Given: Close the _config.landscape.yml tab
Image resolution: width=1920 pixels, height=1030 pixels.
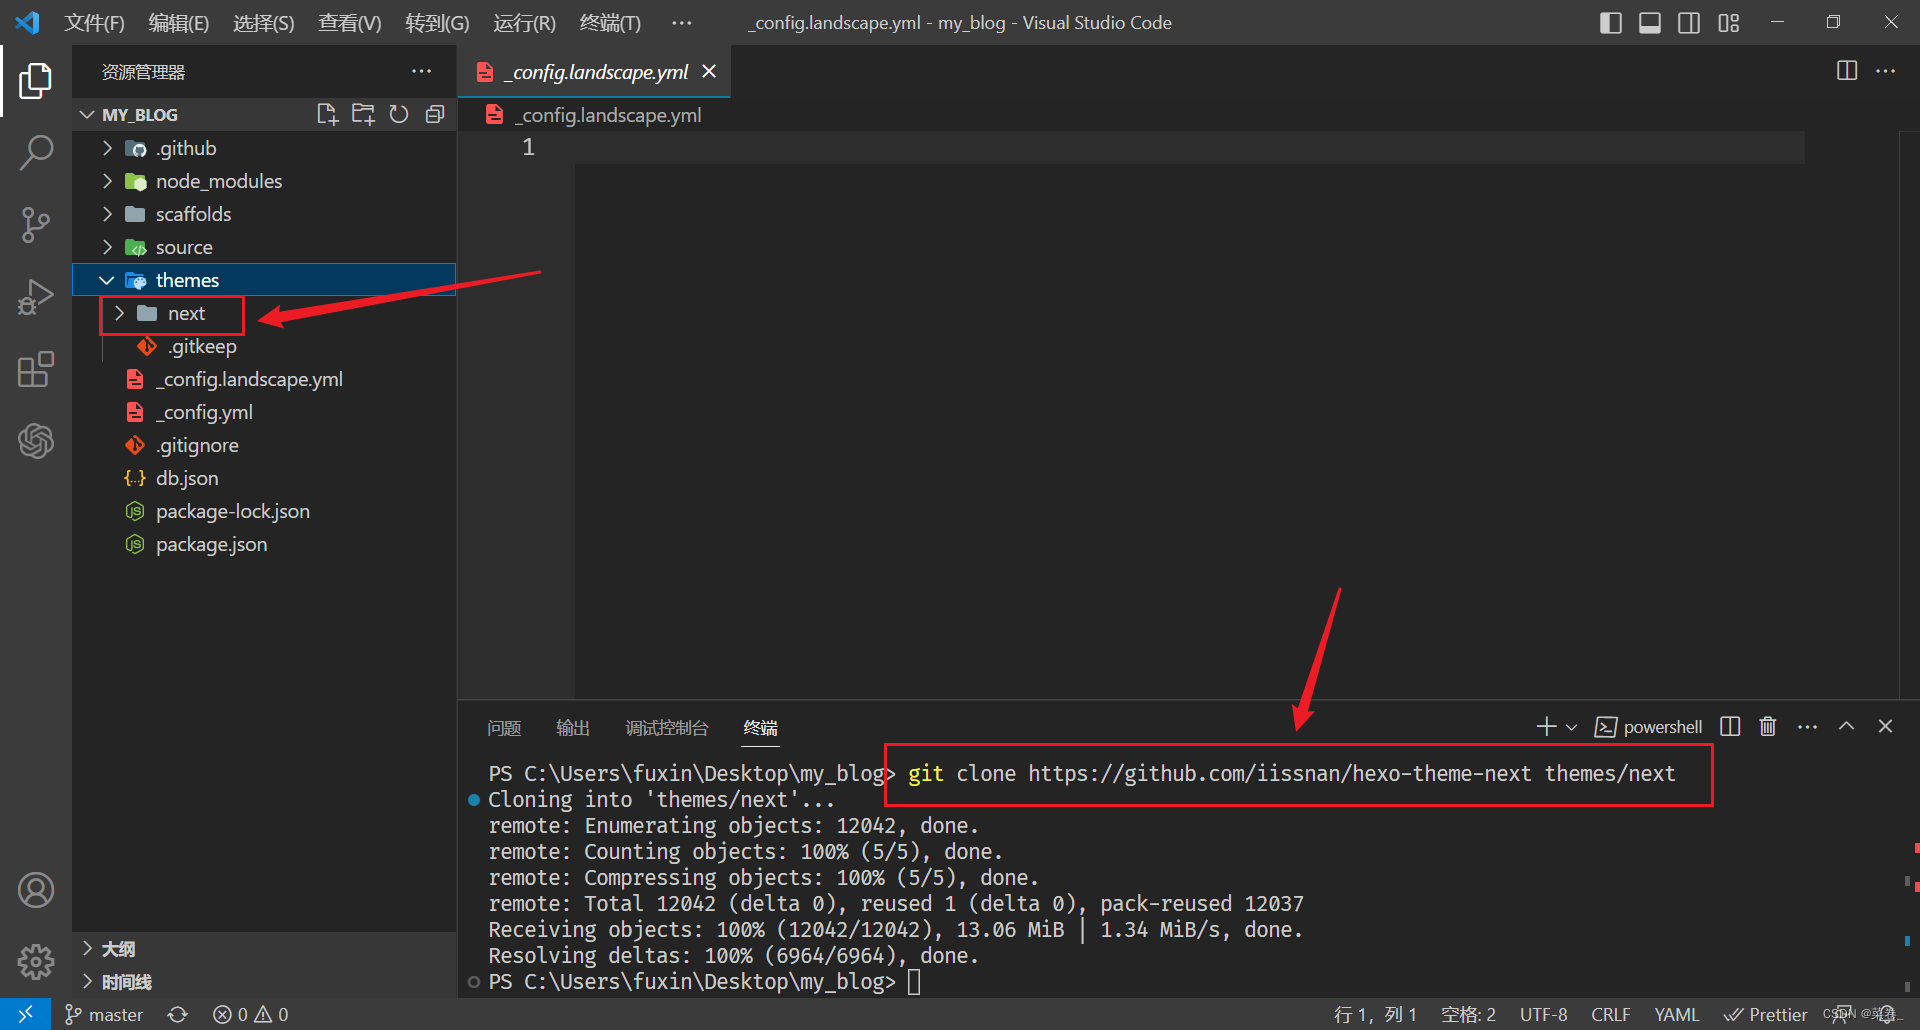Looking at the screenshot, I should click(x=709, y=71).
